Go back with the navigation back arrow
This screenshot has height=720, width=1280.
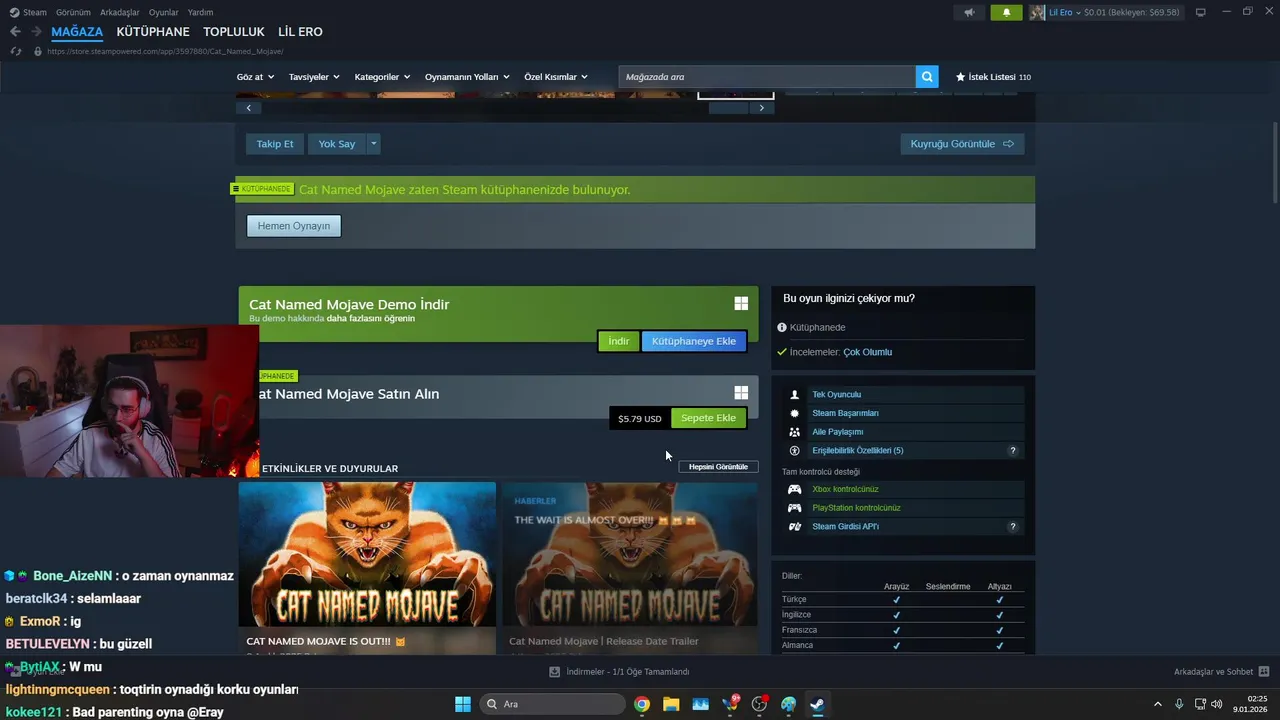[15, 32]
